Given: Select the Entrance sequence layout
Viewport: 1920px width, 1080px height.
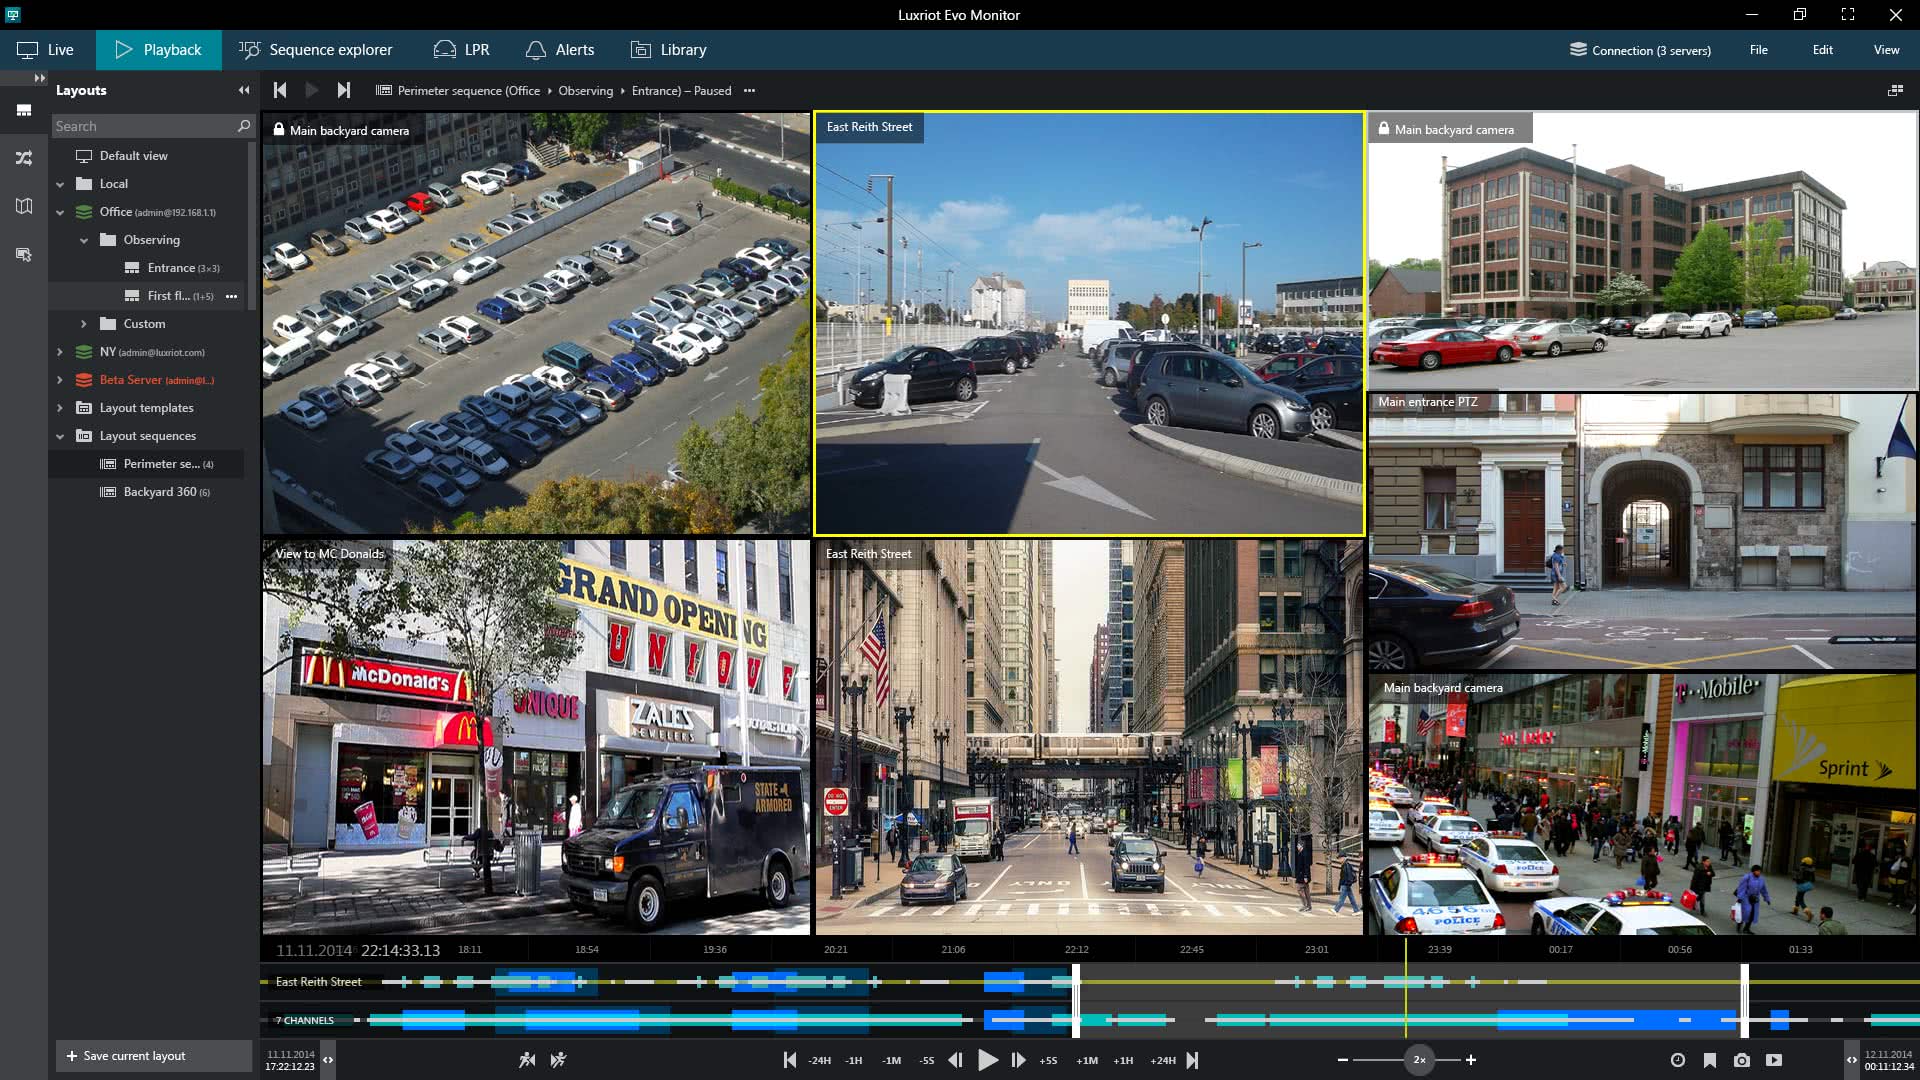Looking at the screenshot, I should pos(169,266).
